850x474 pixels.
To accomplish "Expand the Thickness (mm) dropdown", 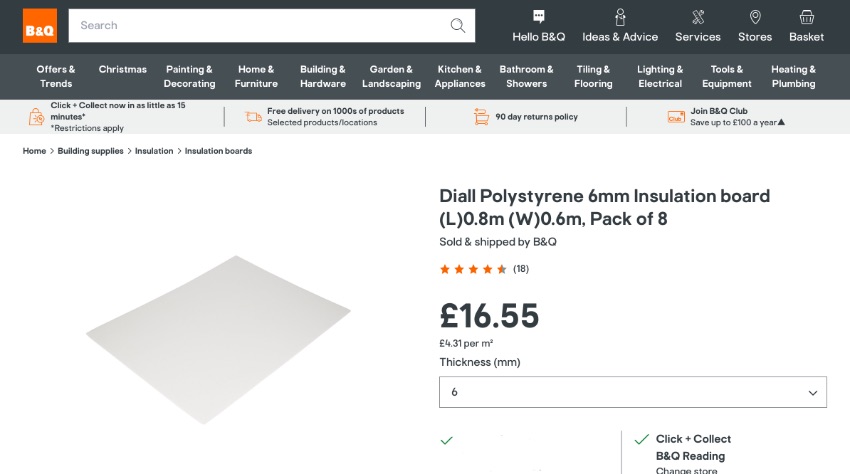I will 633,393.
